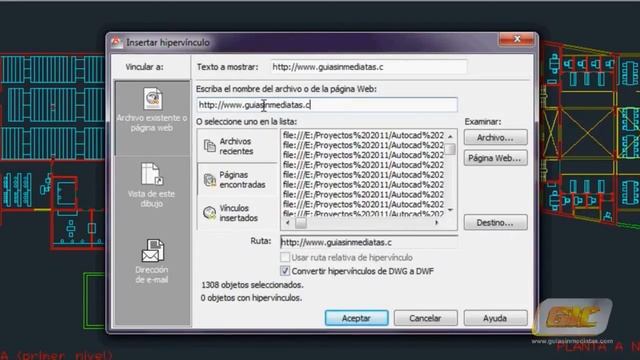The width and height of the screenshot is (640, 360).
Task: Click the Ruta path field
Action: tap(369, 242)
